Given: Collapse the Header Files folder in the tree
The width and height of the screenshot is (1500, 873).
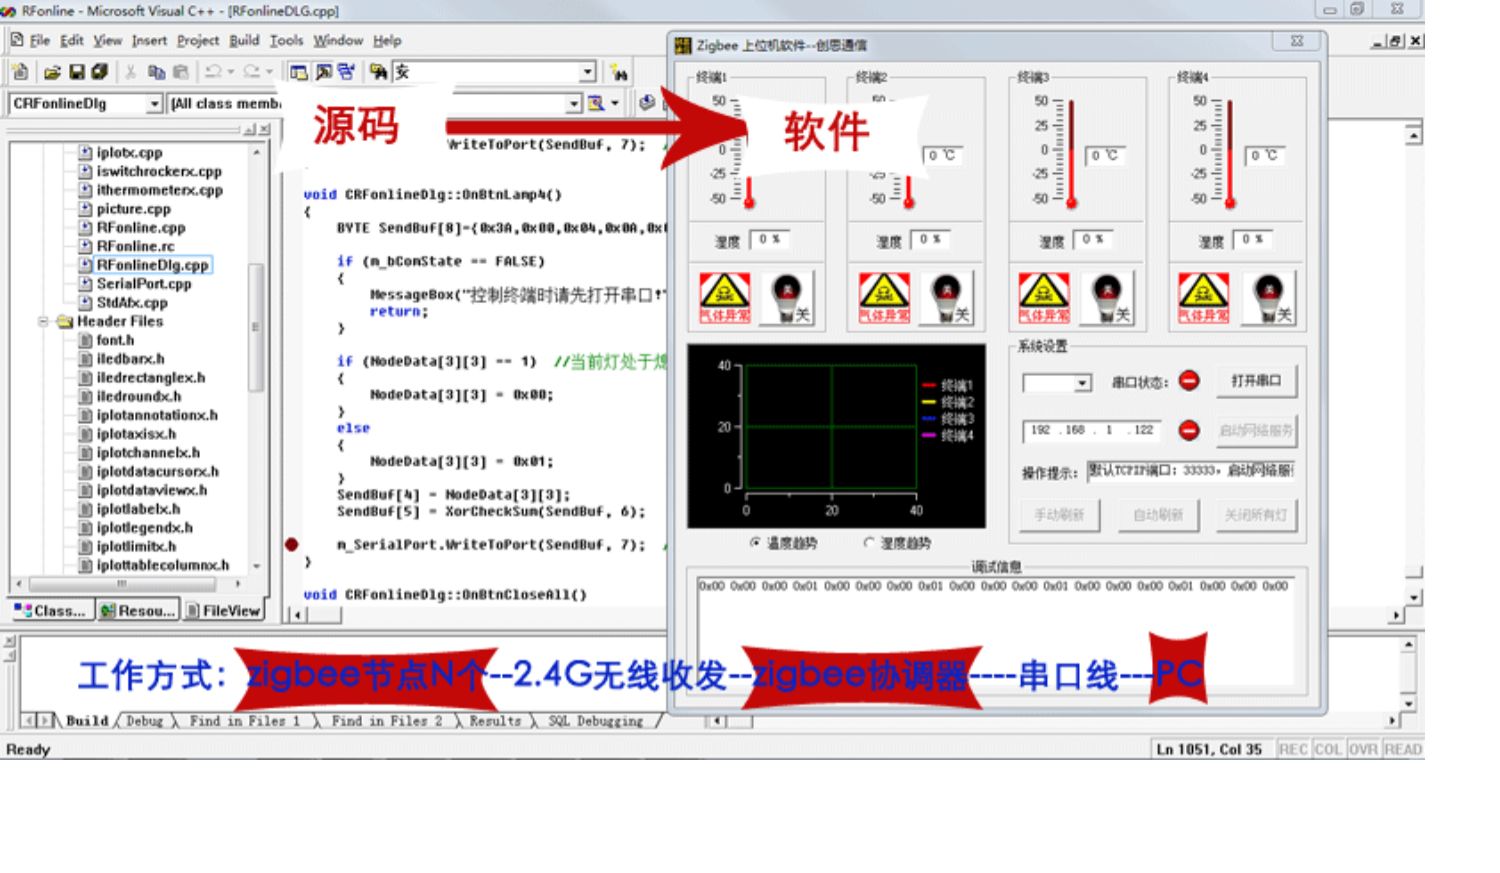Looking at the screenshot, I should tap(43, 321).
